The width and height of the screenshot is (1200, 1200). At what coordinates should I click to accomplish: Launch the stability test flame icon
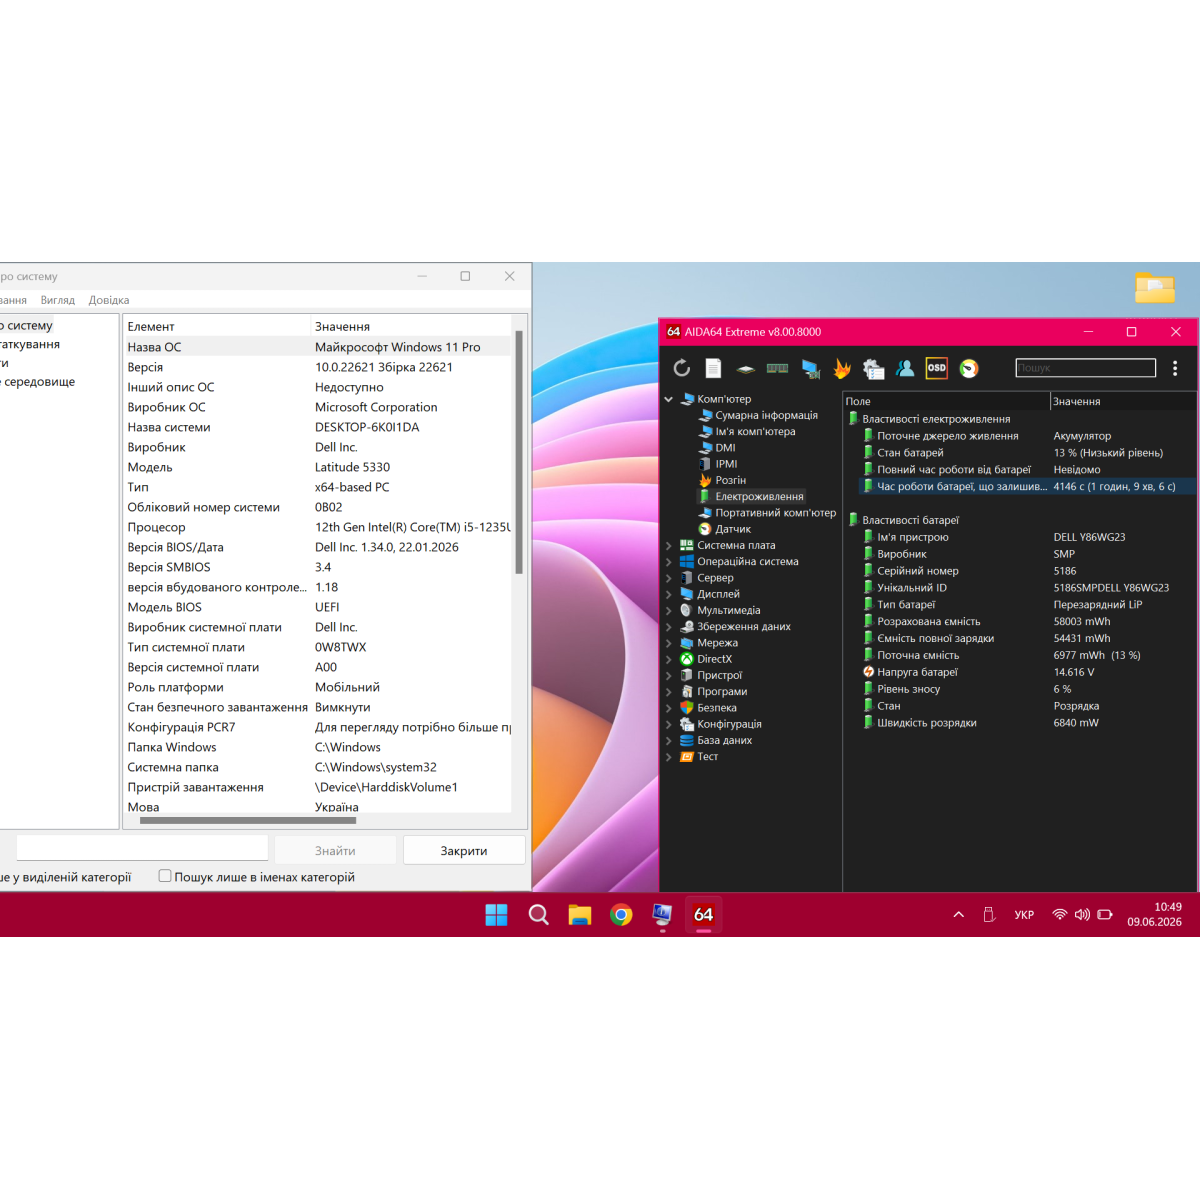pos(842,369)
